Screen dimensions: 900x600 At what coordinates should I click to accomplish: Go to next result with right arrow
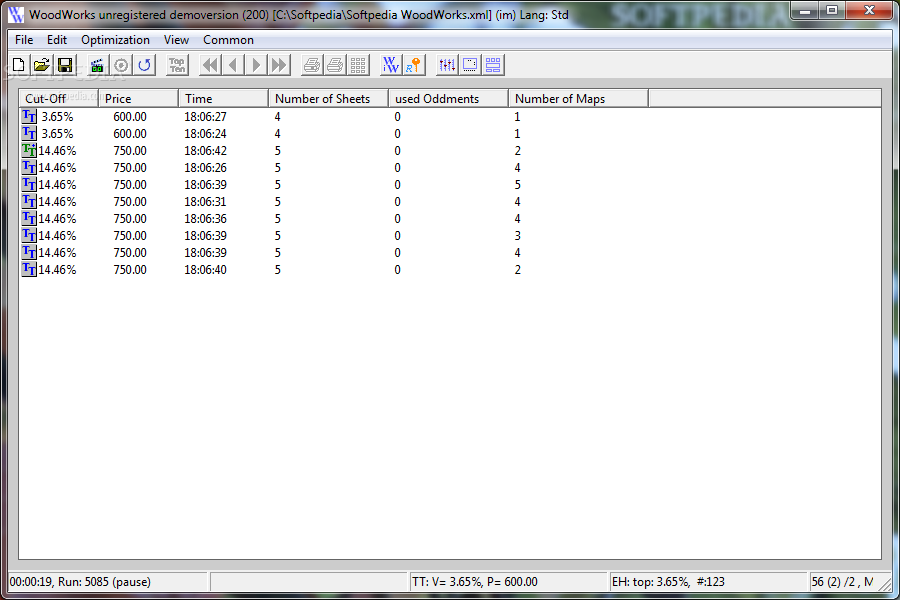pos(256,65)
